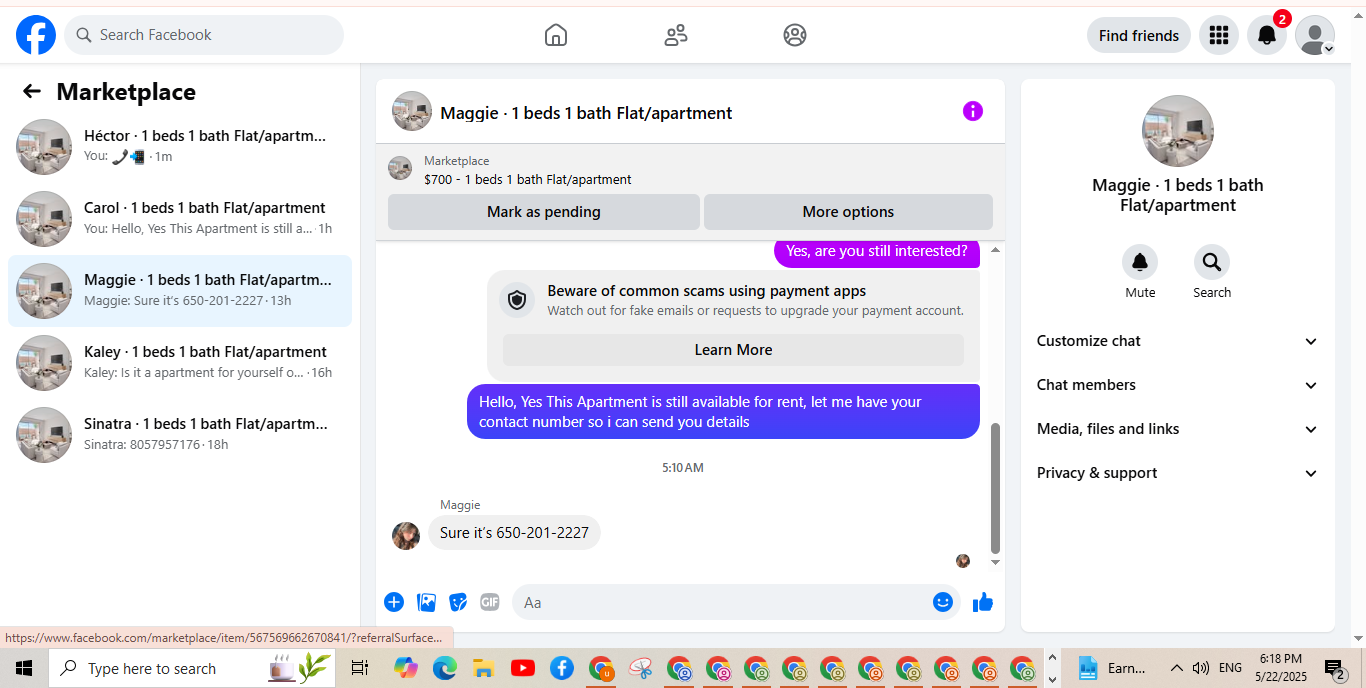The width and height of the screenshot is (1366, 688).
Task: Open the Héctor conversation
Action: click(180, 147)
